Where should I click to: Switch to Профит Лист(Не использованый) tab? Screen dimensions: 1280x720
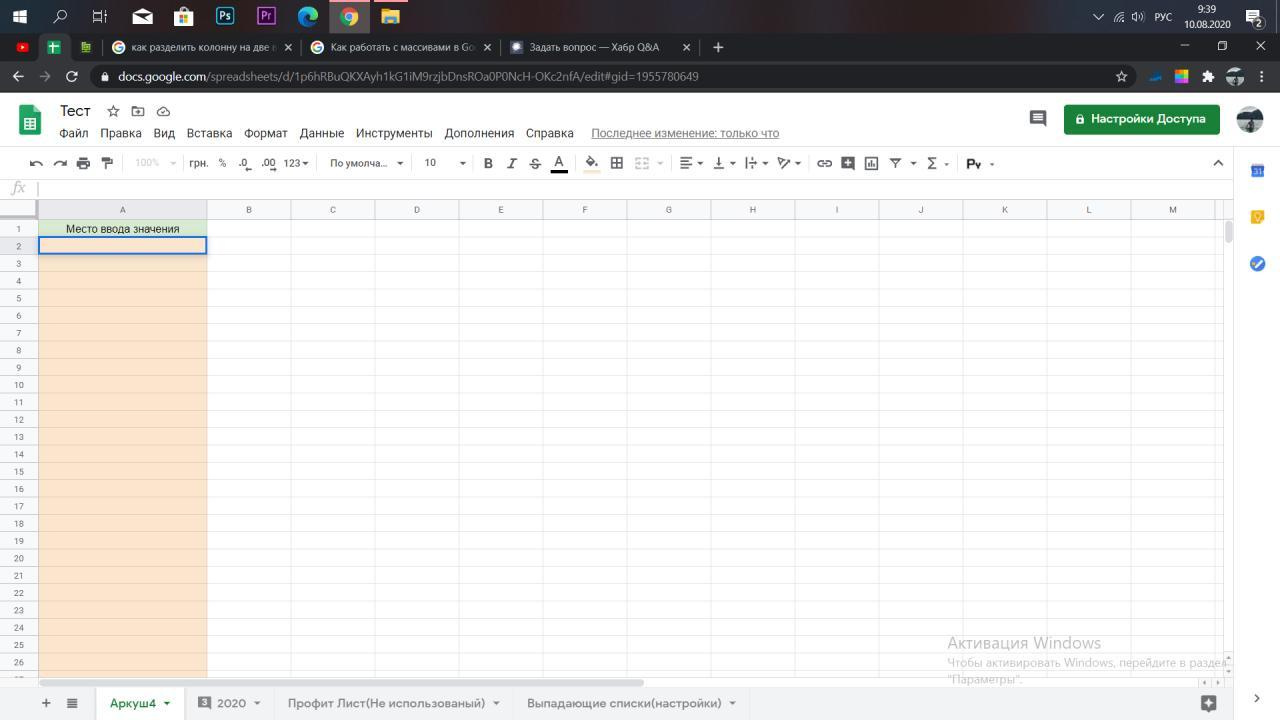[386, 703]
